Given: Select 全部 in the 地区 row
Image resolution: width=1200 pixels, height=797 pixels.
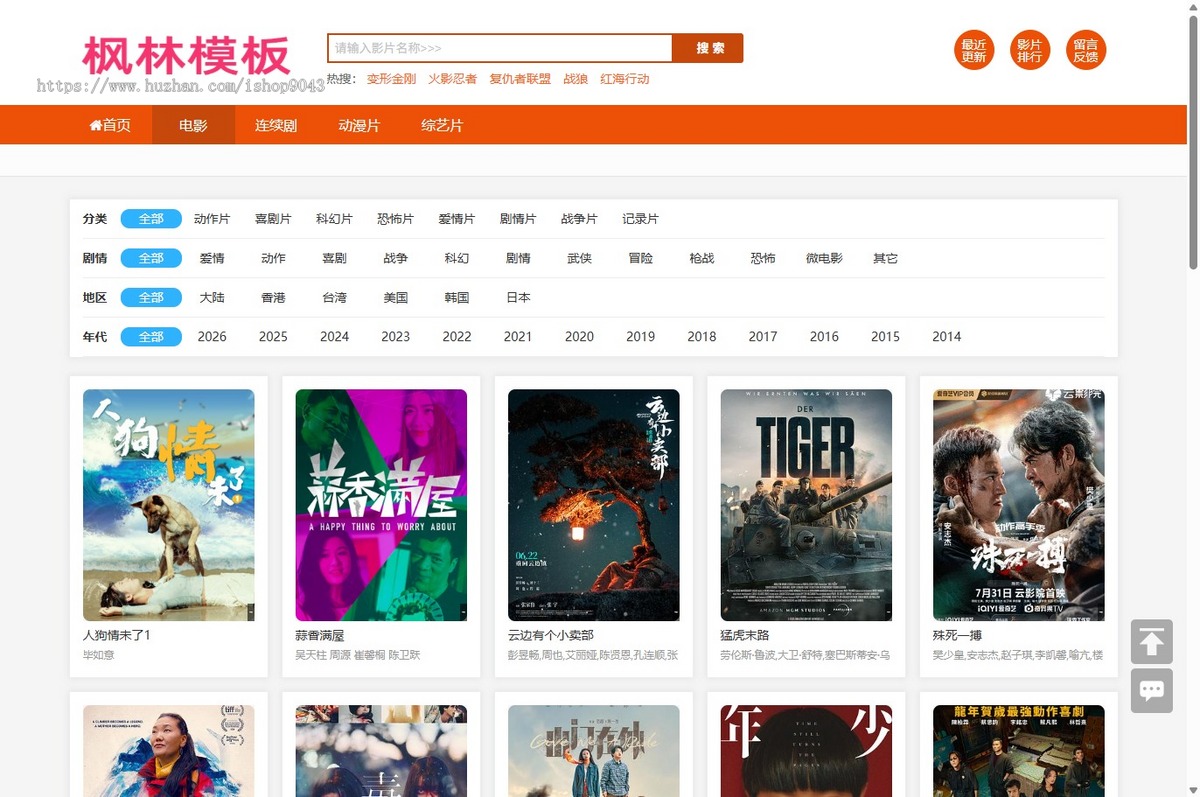Looking at the screenshot, I should pos(151,297).
